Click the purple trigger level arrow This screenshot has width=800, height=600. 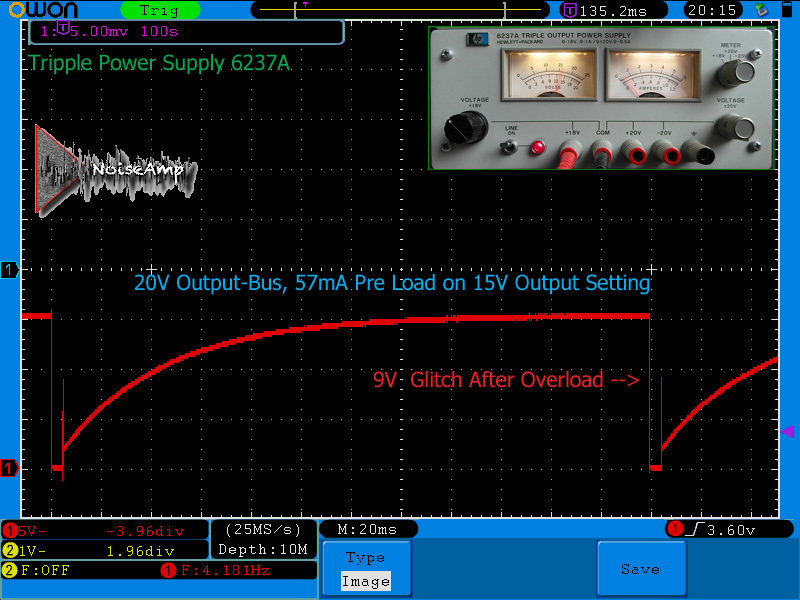(788, 432)
